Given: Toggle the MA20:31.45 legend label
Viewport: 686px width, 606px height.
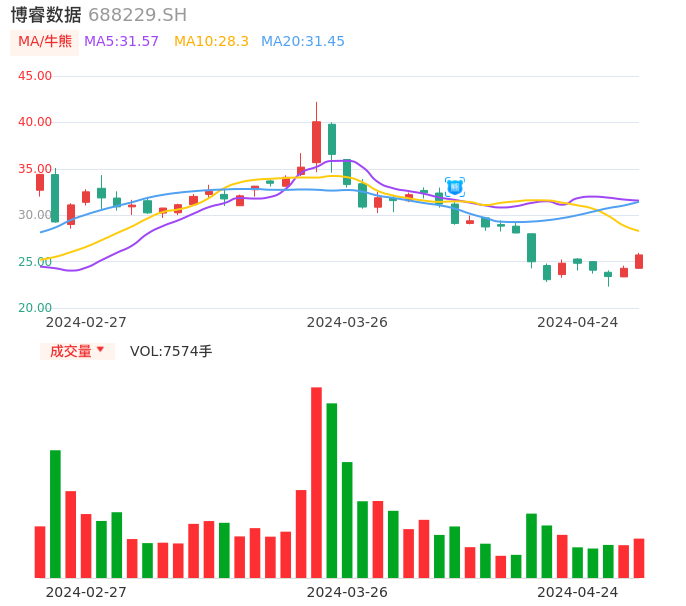Looking at the screenshot, I should (302, 42).
